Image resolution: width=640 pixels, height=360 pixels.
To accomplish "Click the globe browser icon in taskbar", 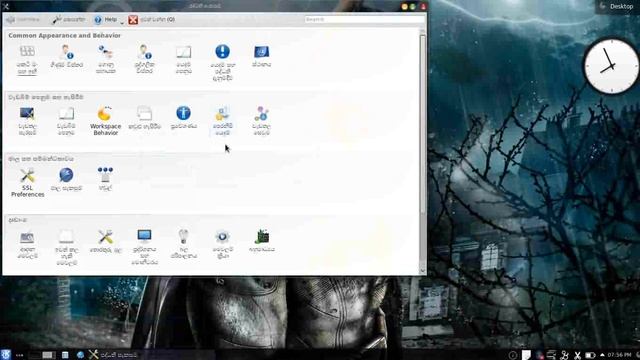I will tap(80, 355).
